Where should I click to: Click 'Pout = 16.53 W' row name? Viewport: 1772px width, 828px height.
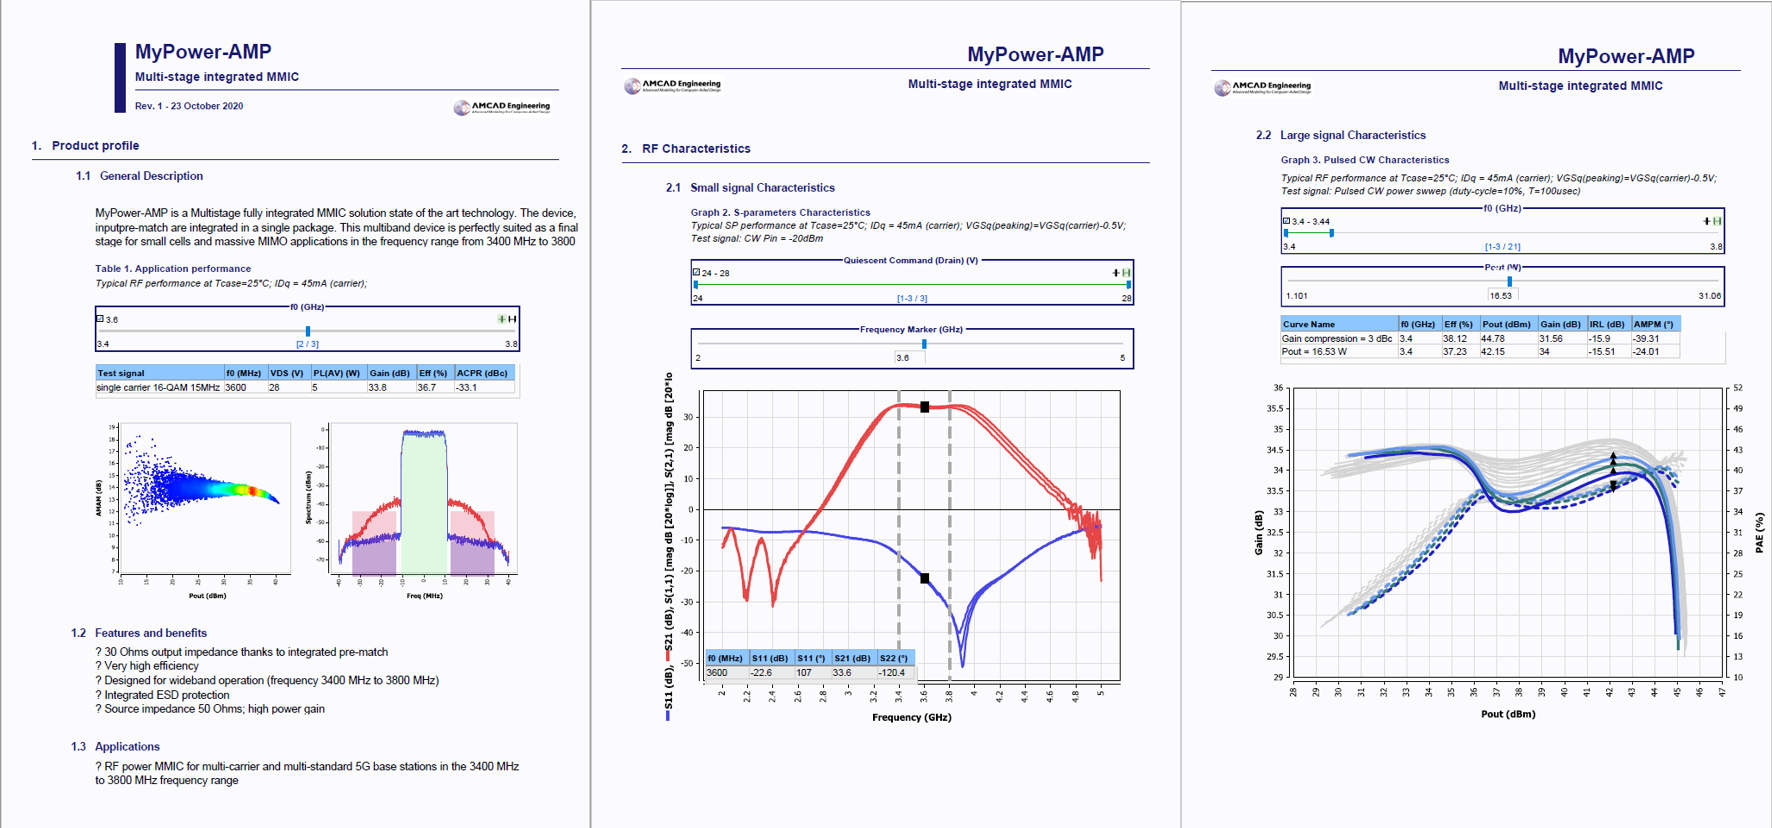point(1339,351)
